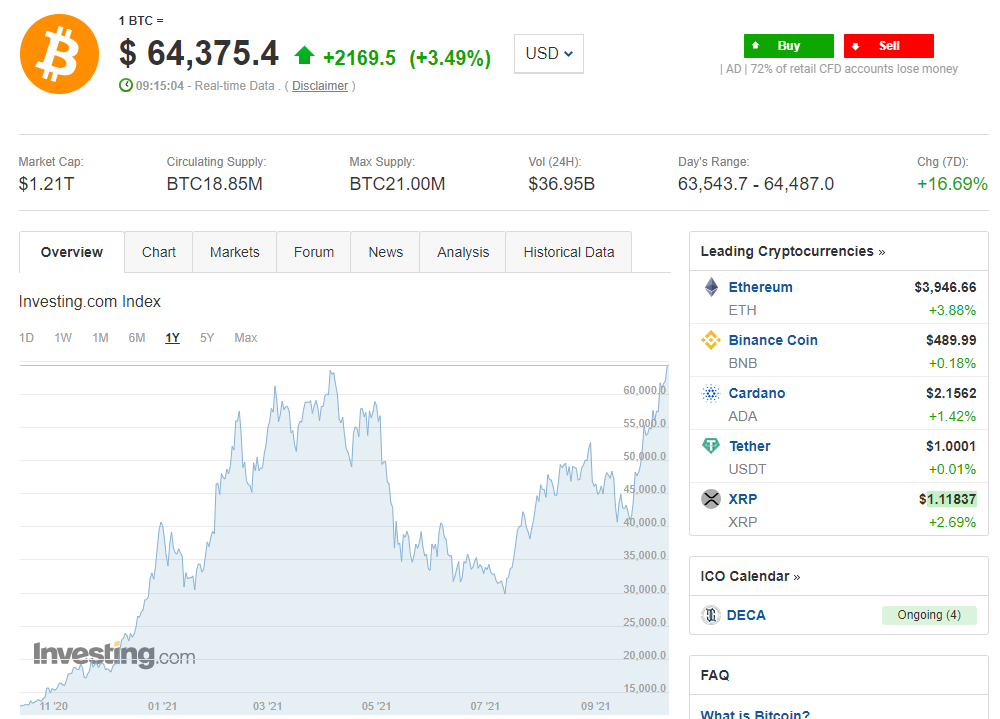Viewport: 1000px width, 719px height.
Task: Open the ICO Calendar link
Action: 750,576
